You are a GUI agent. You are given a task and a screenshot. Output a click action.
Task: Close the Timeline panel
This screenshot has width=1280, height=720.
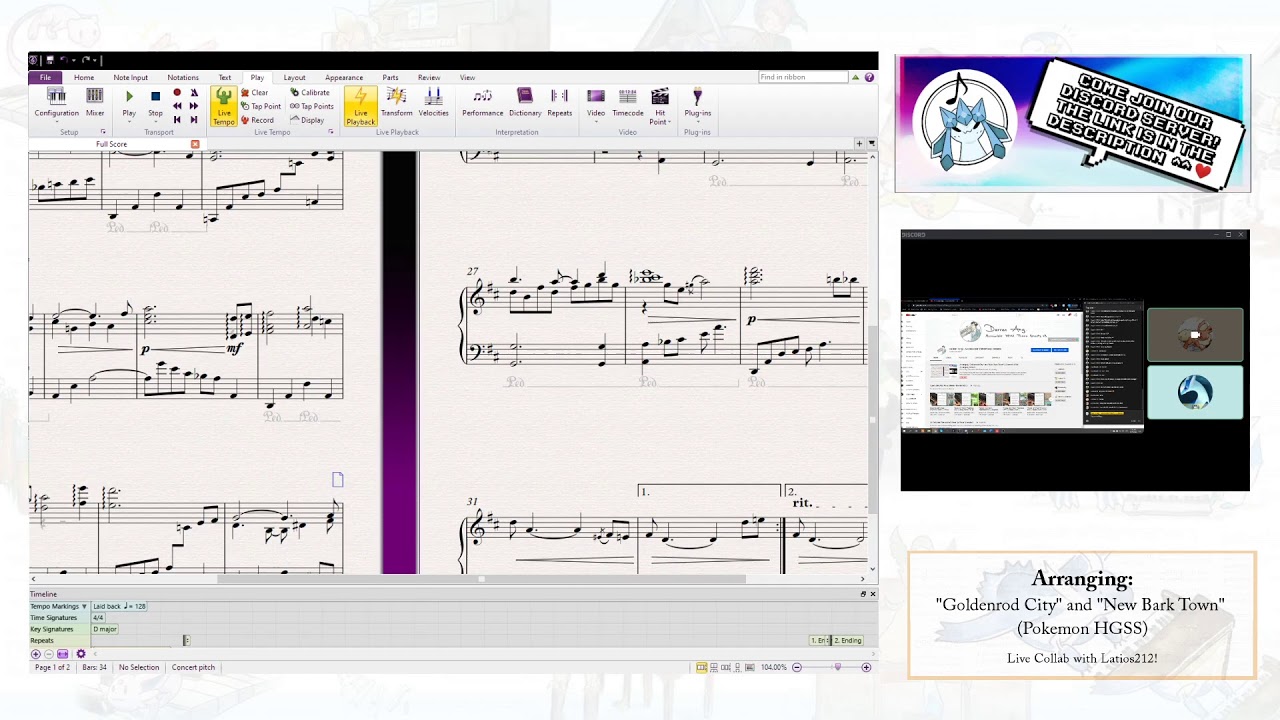coord(872,594)
